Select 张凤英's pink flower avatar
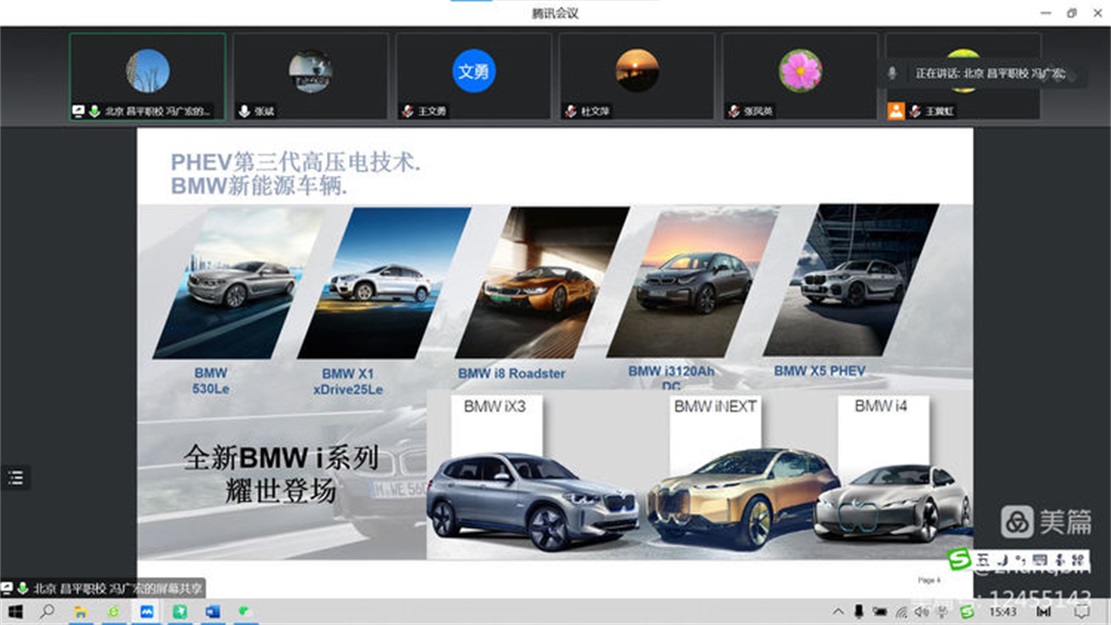Image resolution: width=1111 pixels, height=625 pixels. coord(800,71)
